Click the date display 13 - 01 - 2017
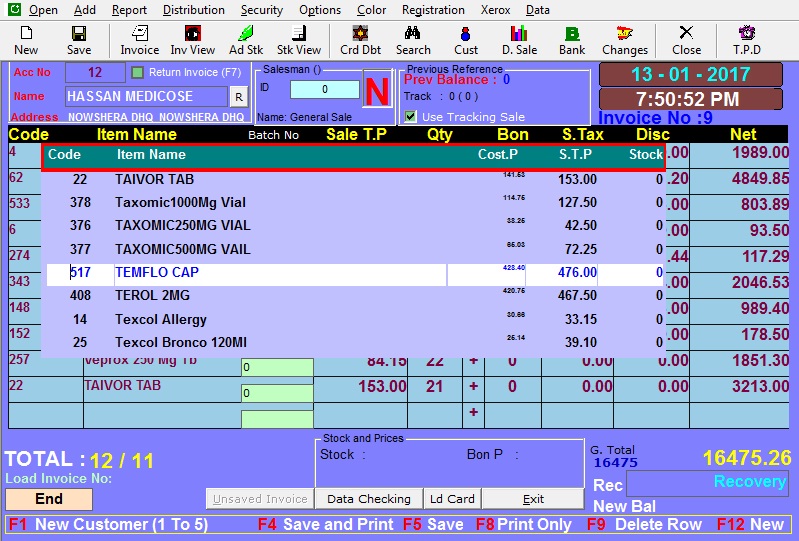 click(x=690, y=74)
